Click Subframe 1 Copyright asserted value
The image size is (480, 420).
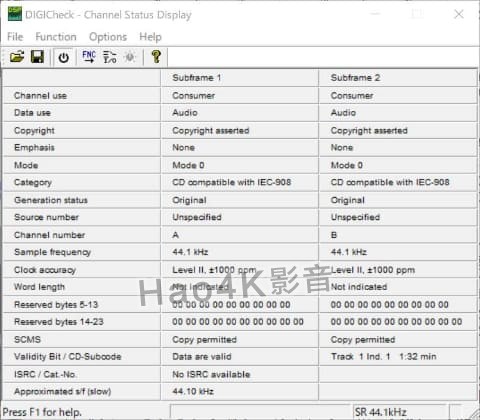pos(211,131)
